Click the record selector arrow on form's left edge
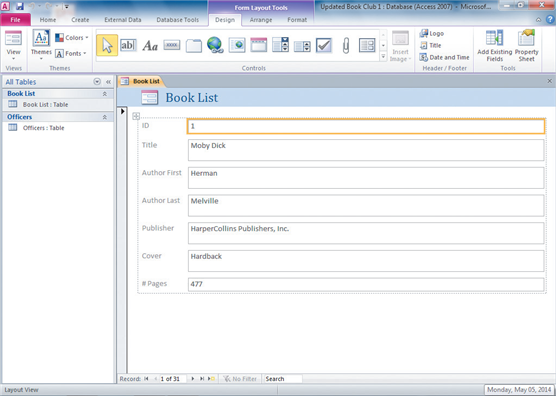The height and width of the screenshot is (396, 556). click(x=123, y=111)
